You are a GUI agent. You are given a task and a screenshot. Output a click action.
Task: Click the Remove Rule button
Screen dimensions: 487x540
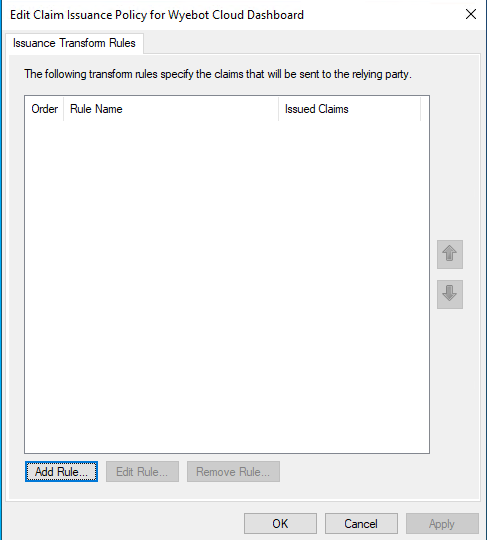[233, 471]
